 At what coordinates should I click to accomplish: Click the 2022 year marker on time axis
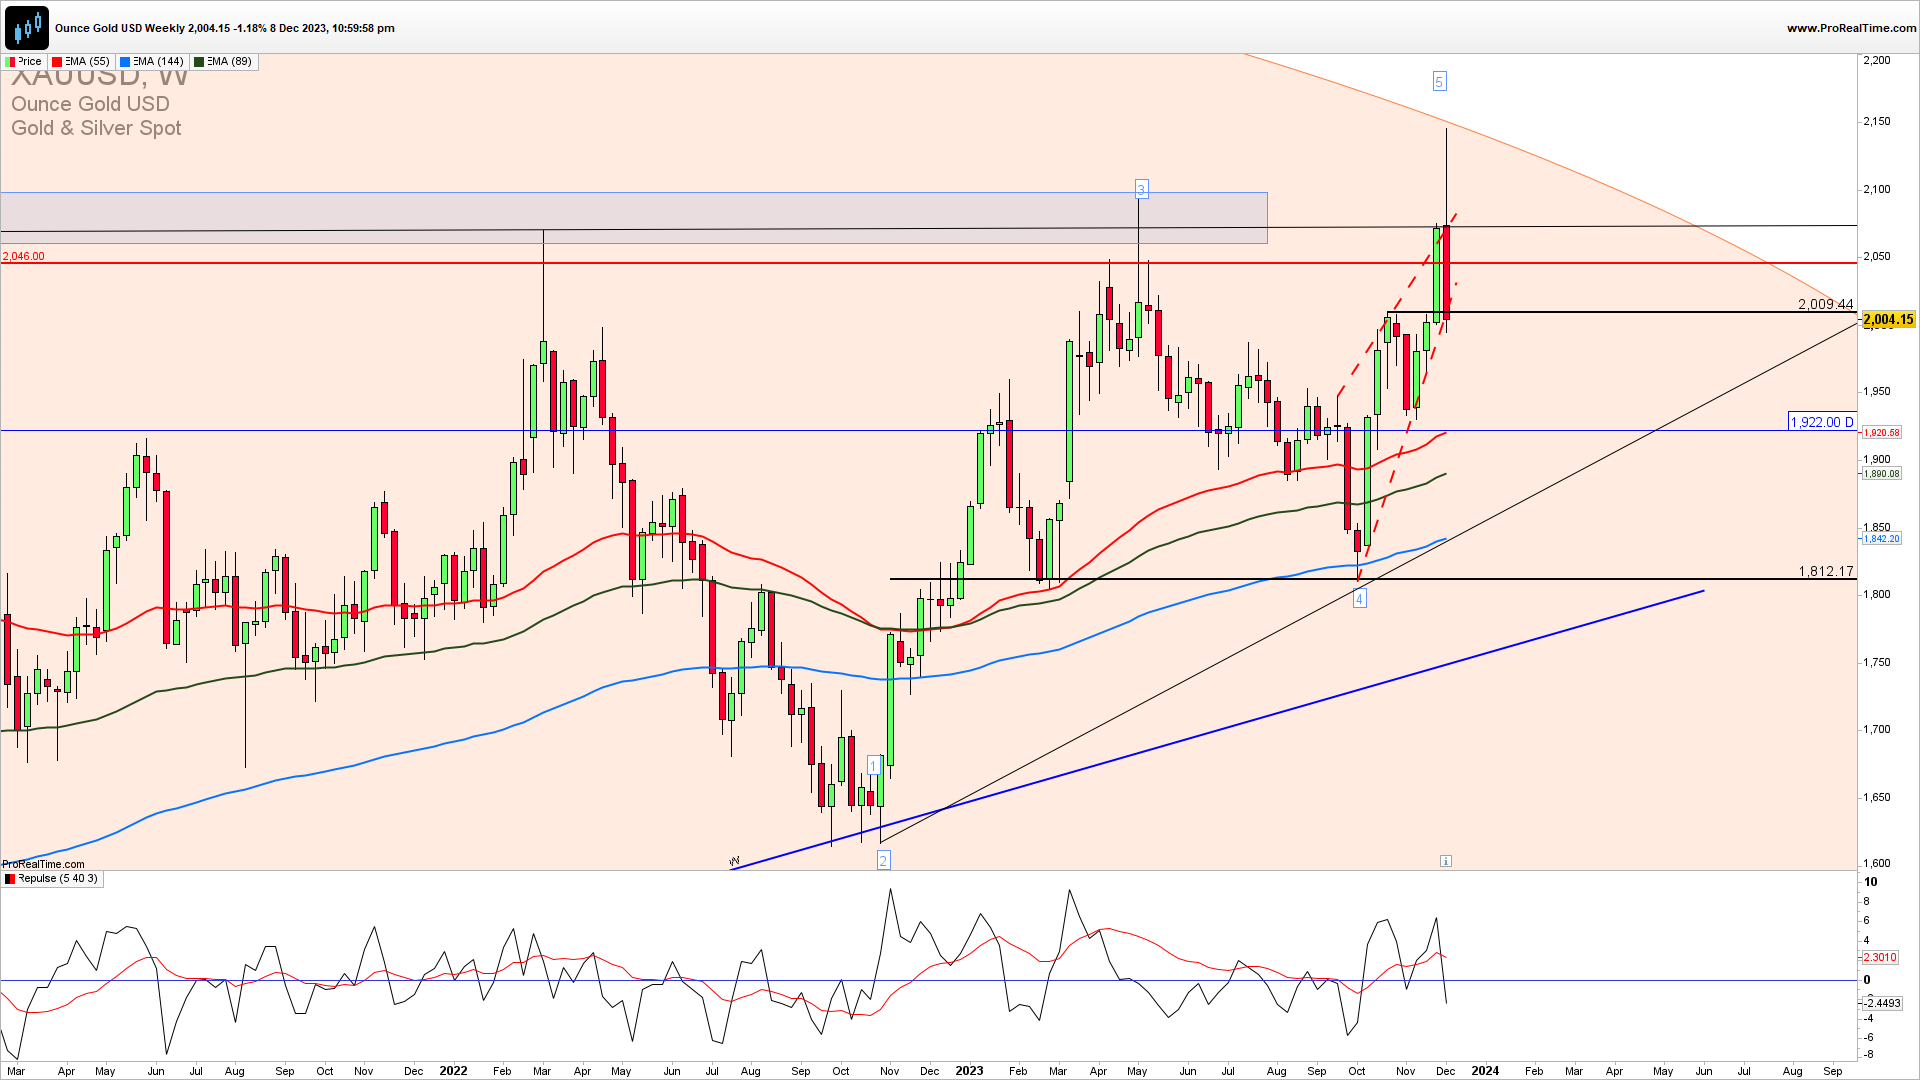pyautogui.click(x=453, y=1071)
